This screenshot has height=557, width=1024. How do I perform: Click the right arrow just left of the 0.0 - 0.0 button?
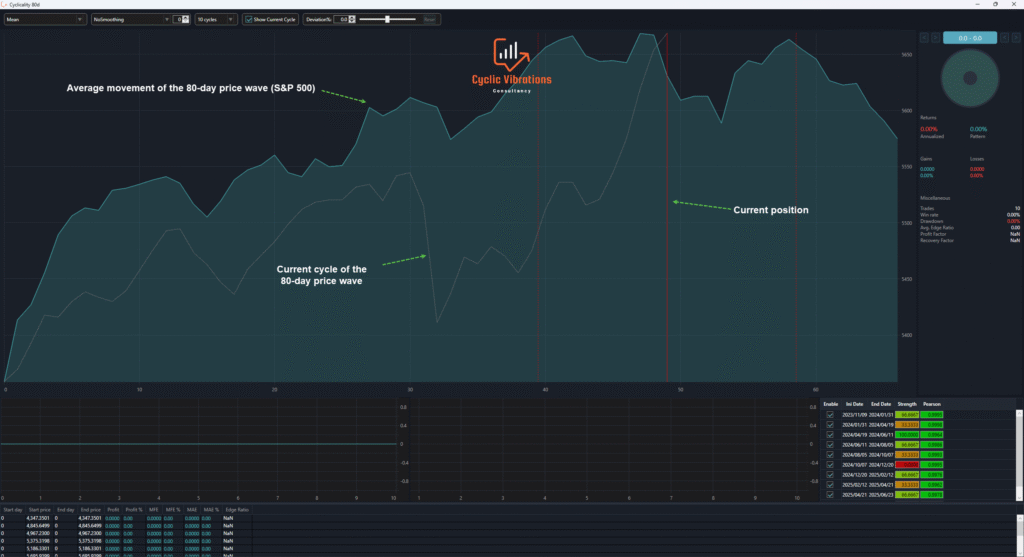[x=935, y=38]
